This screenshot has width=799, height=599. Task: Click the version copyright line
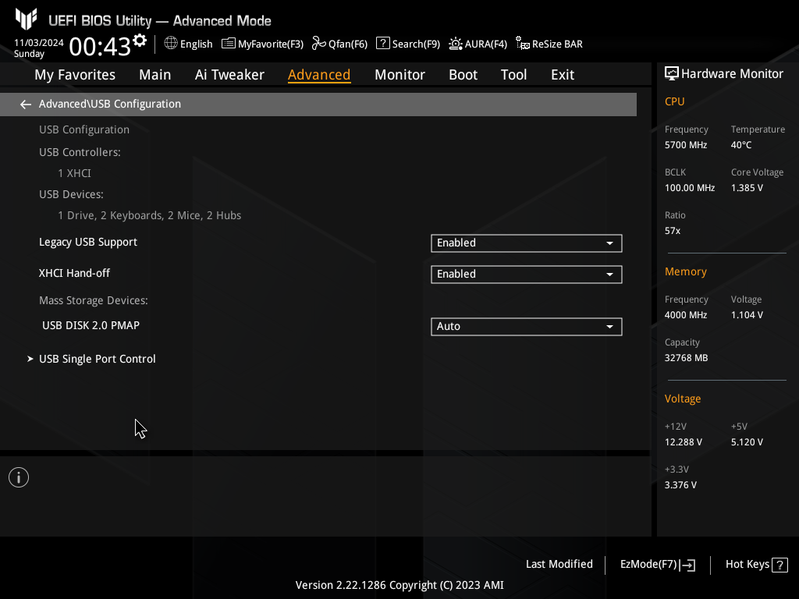click(400, 585)
